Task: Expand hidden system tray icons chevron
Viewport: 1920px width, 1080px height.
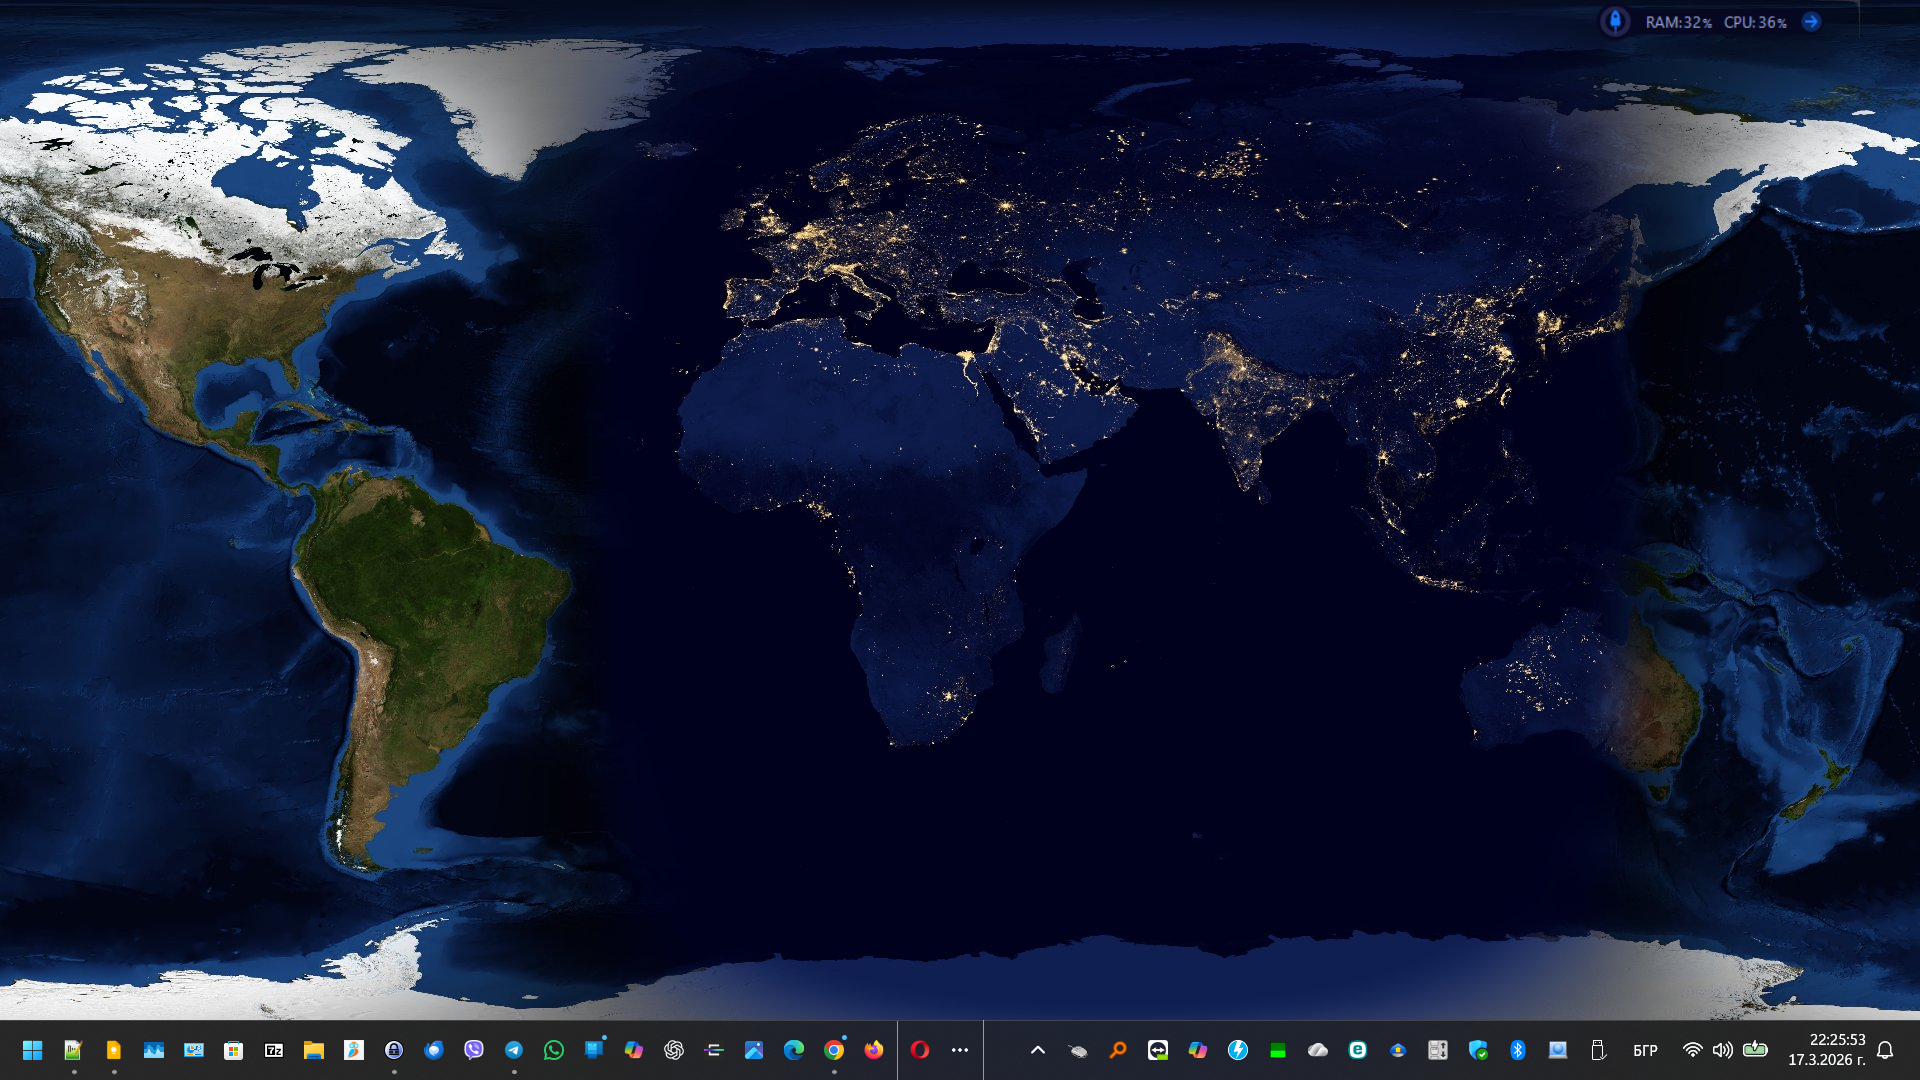Action: pos(1038,1050)
